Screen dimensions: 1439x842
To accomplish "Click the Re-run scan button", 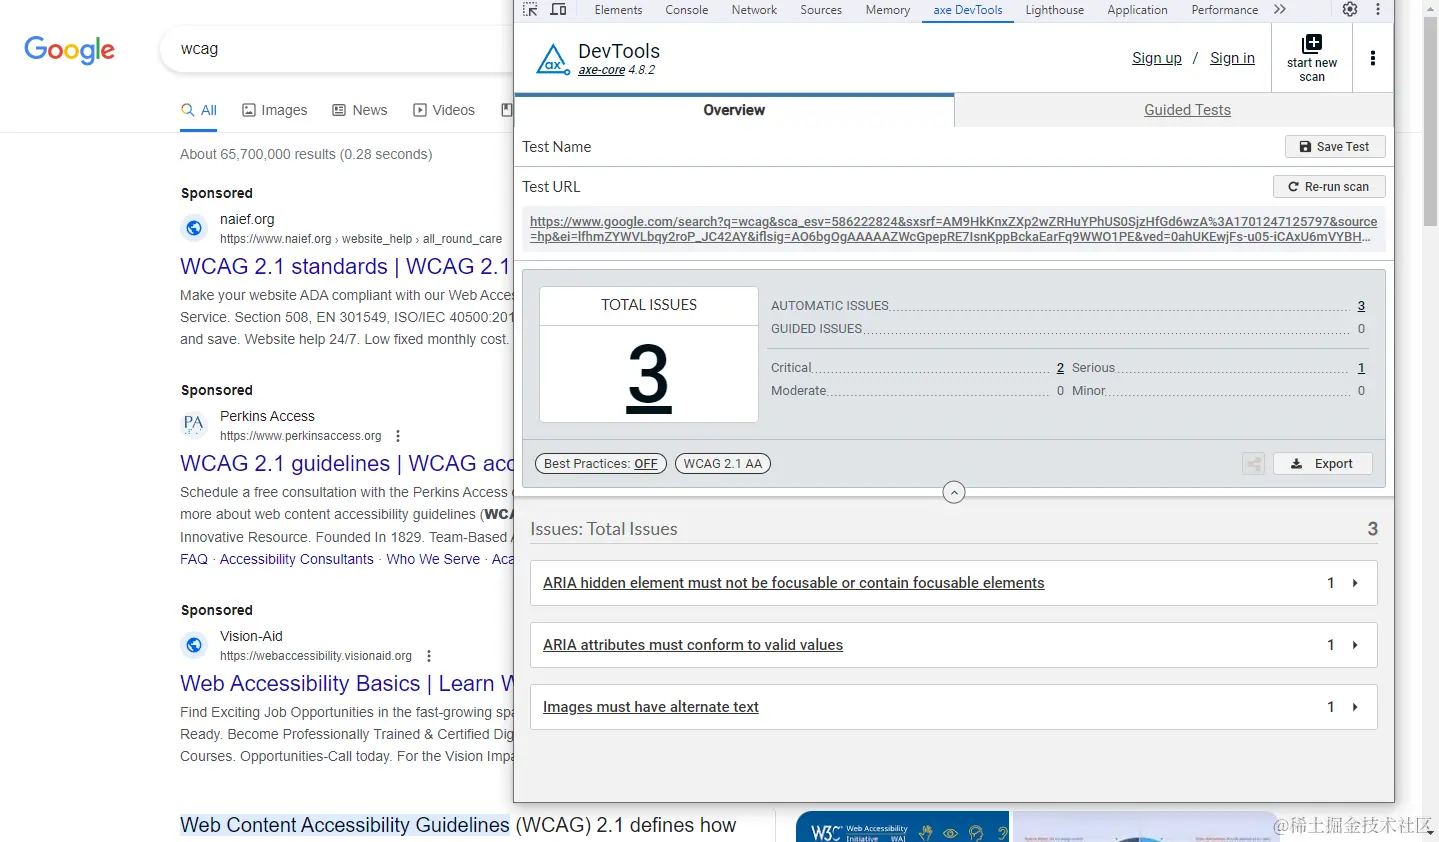I will point(1329,187).
